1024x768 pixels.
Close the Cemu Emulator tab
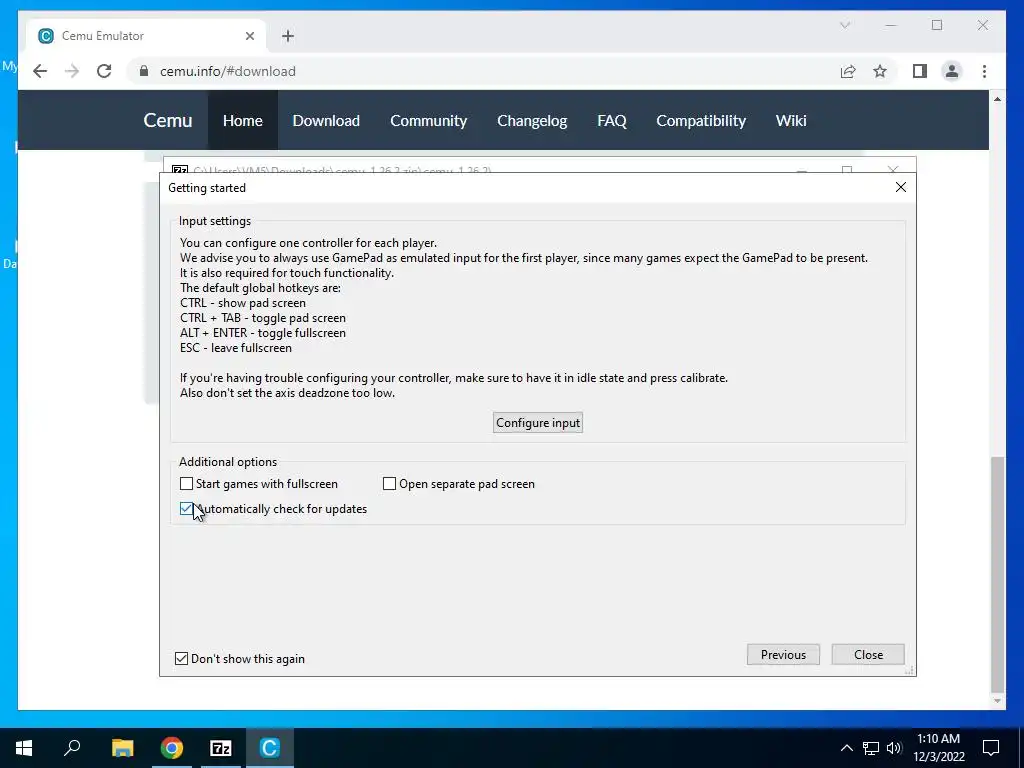pos(249,36)
